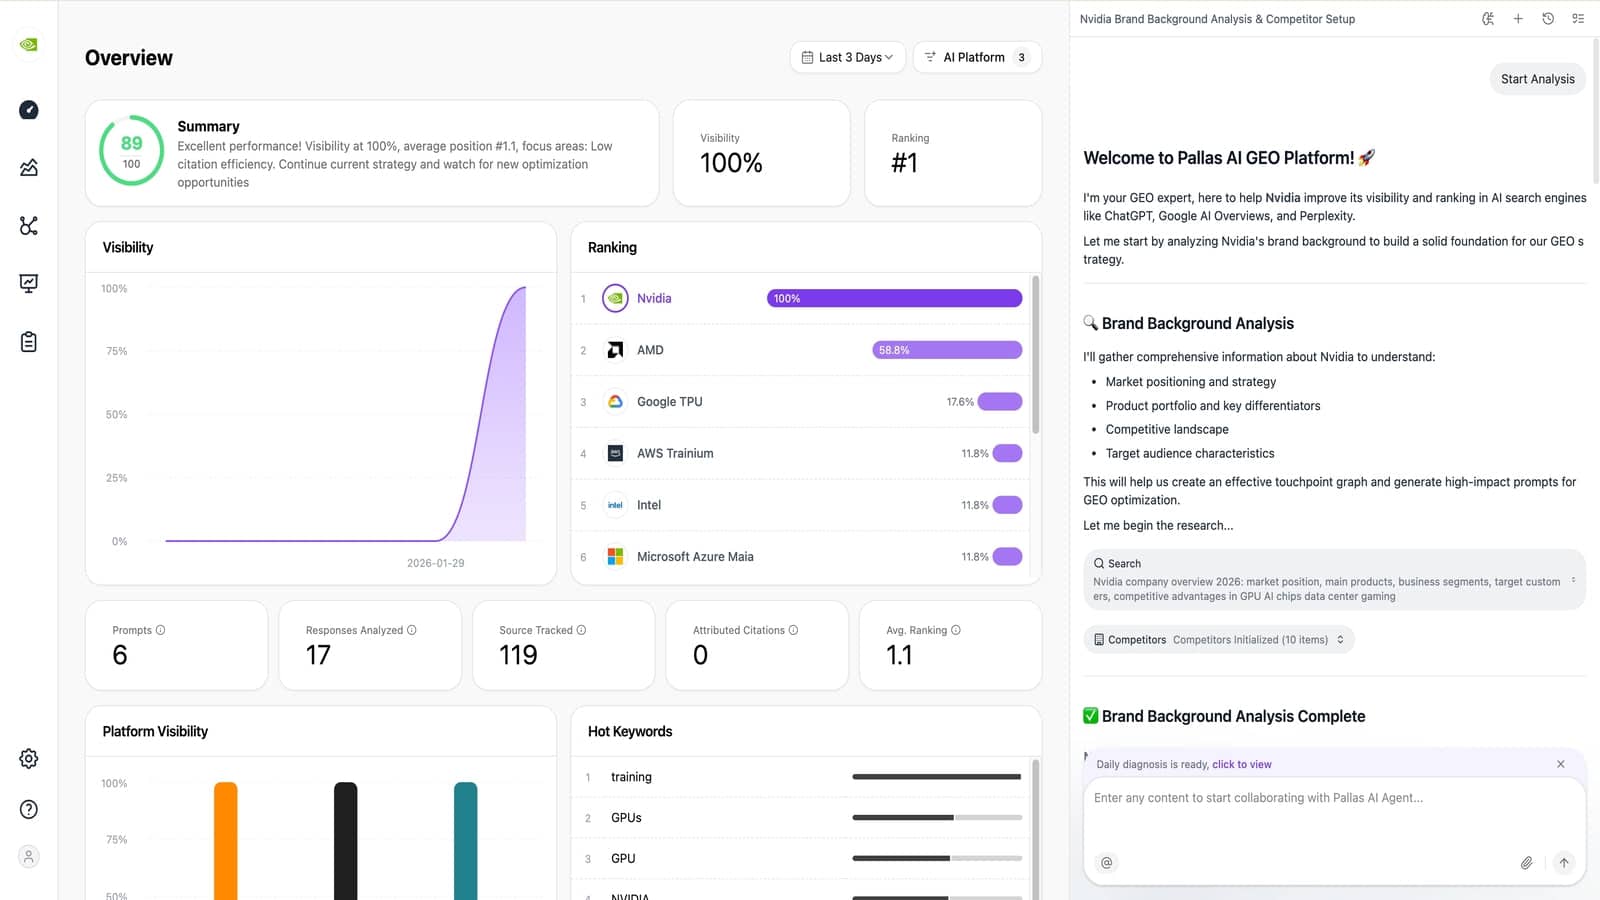Open daily diagnosis via 'click to view' link

tap(1241, 763)
